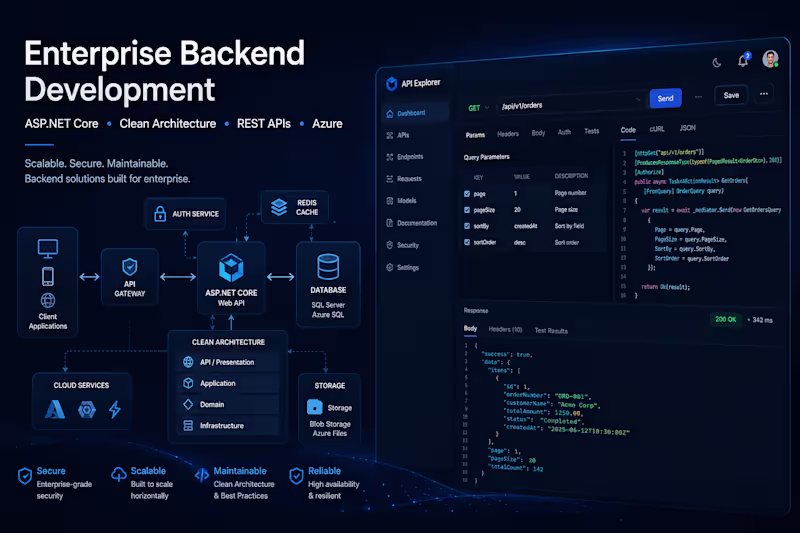Screen dimensions: 800x533
Task: Click the Models sidebar icon
Action: click(x=390, y=201)
